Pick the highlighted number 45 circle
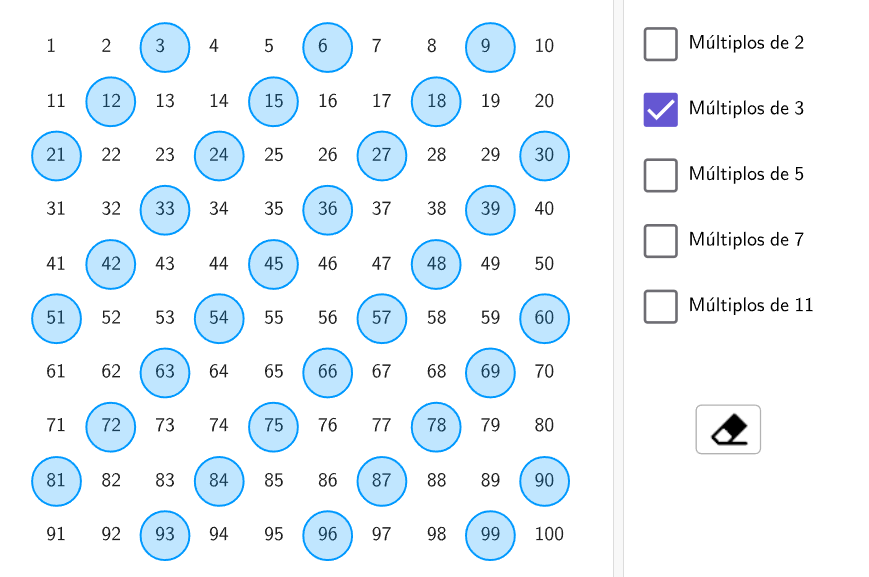Image resolution: width=869 pixels, height=577 pixels. (273, 264)
